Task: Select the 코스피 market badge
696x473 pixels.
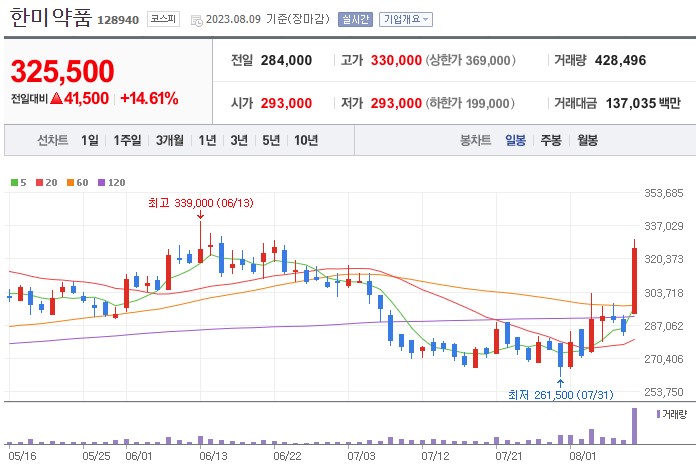Action: click(x=163, y=19)
